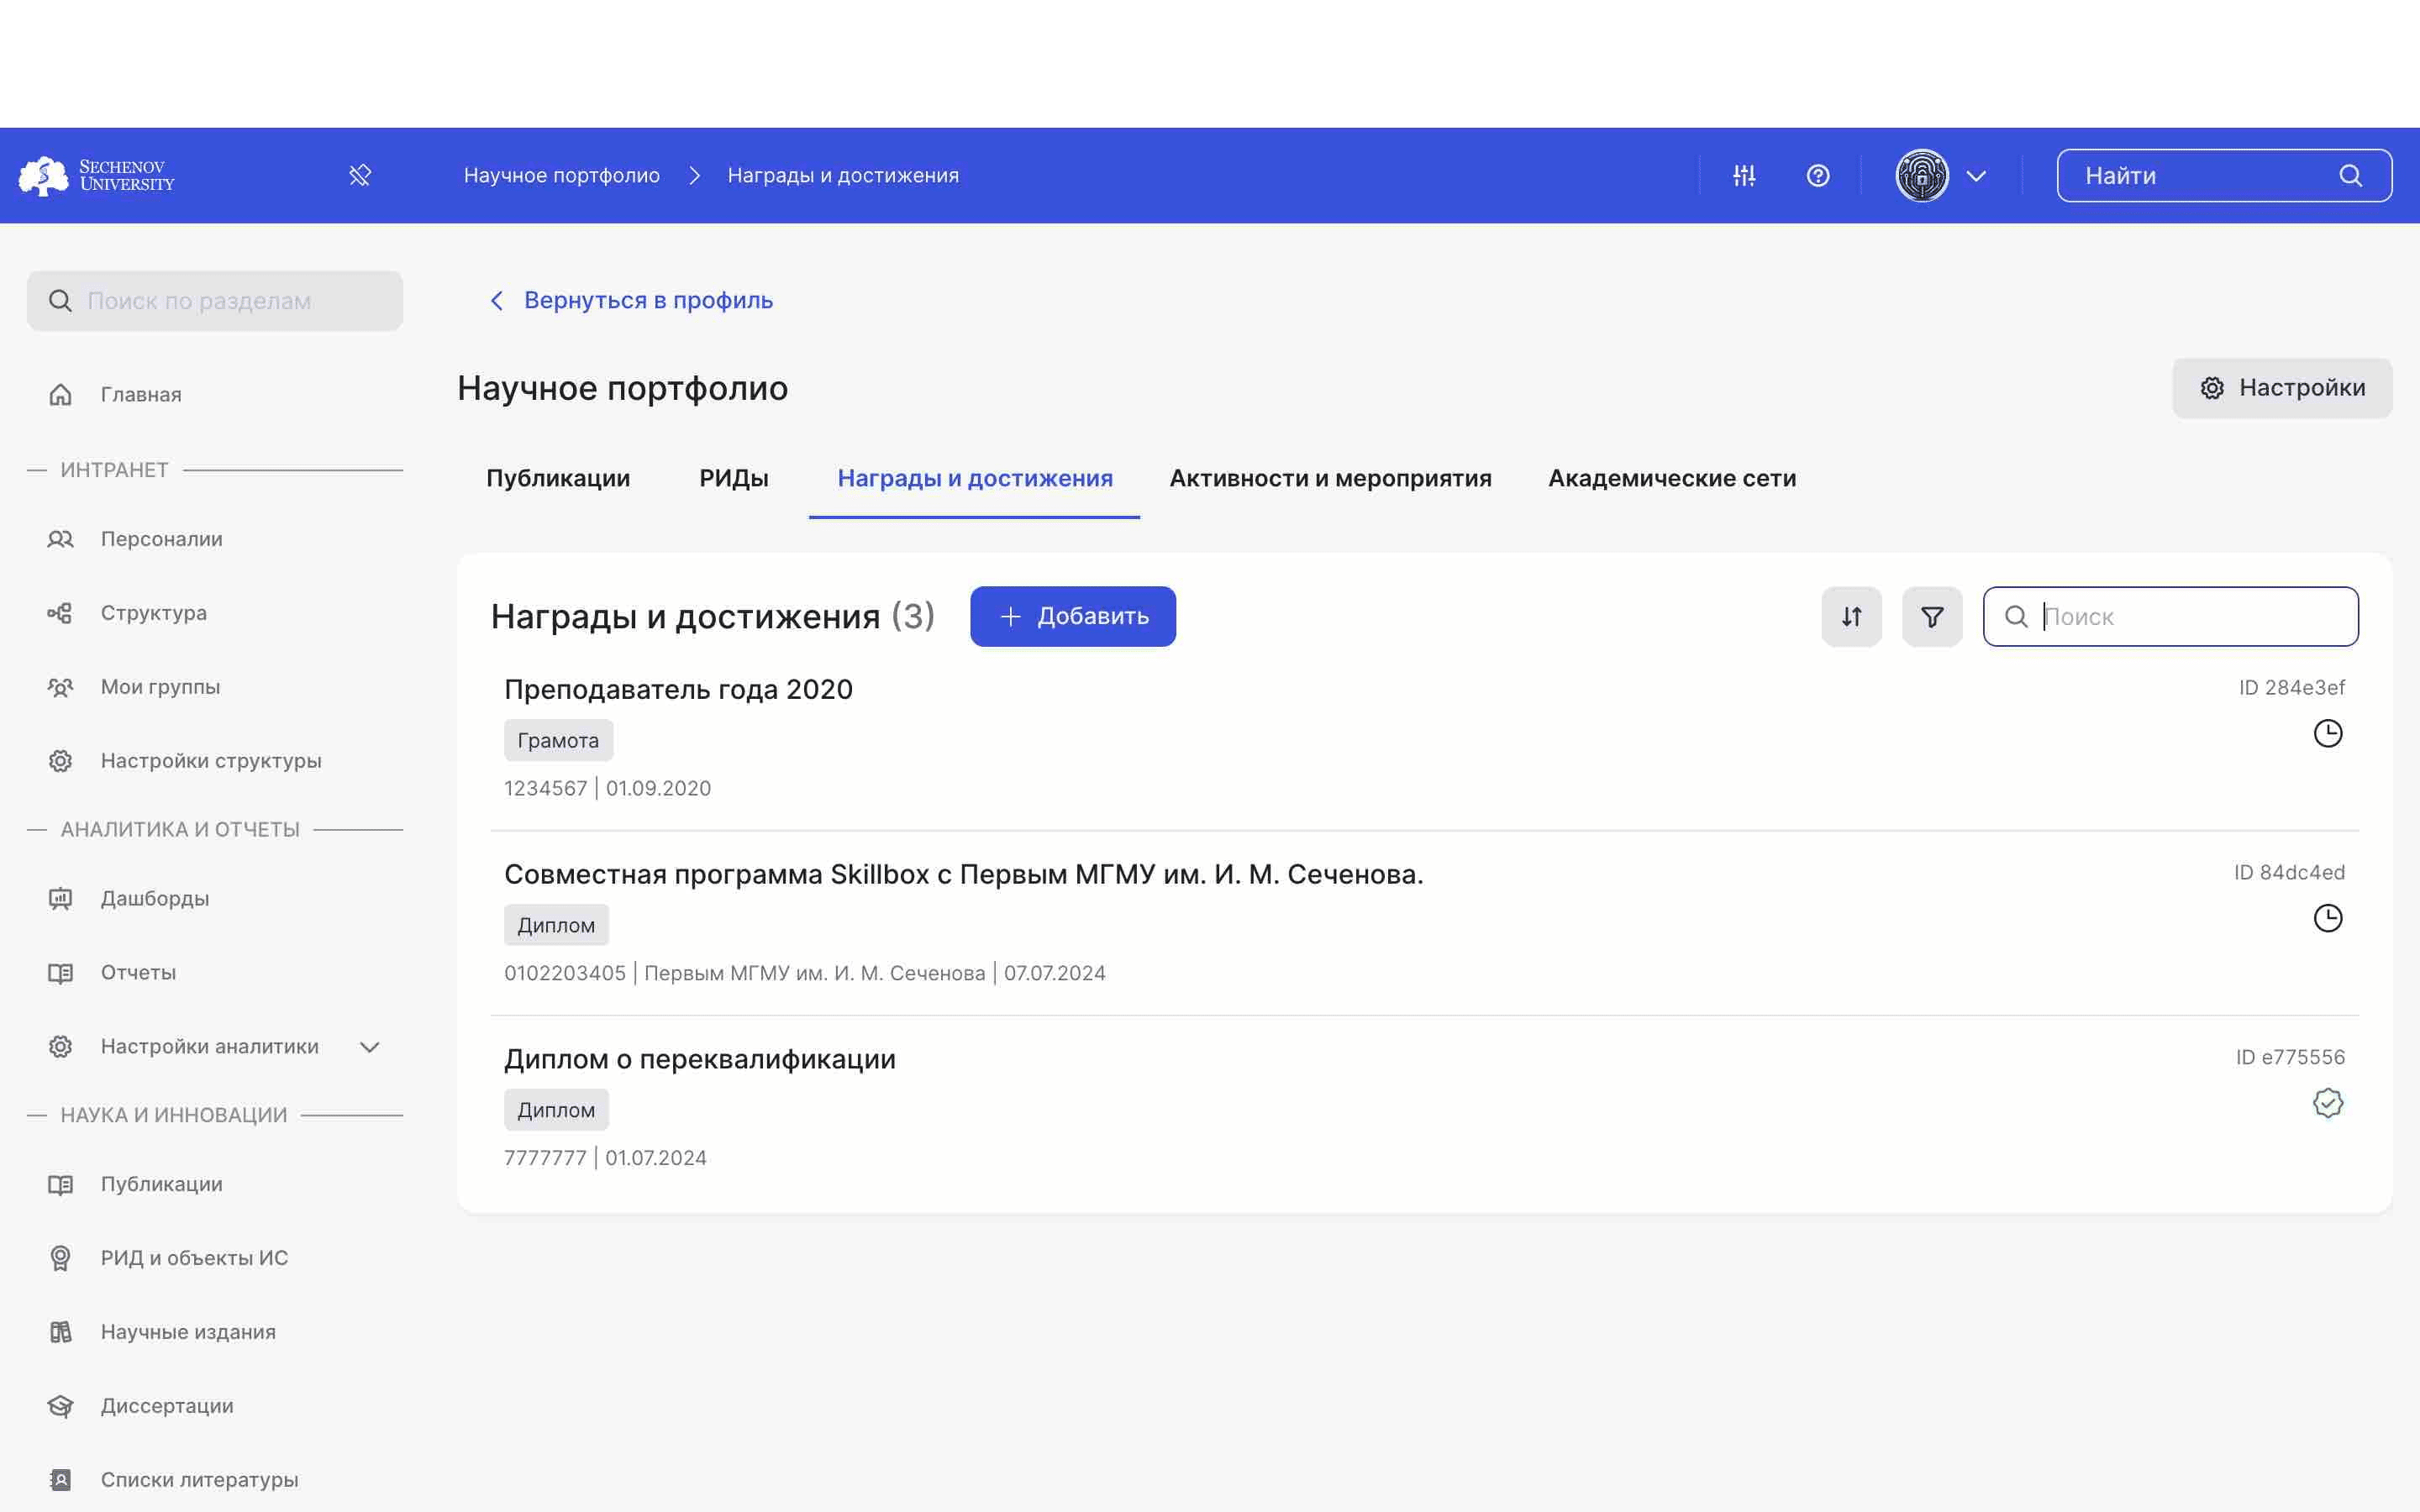This screenshot has width=2420, height=1512.
Task: Switch to the Активности и мероприятия tab
Action: (x=1329, y=477)
